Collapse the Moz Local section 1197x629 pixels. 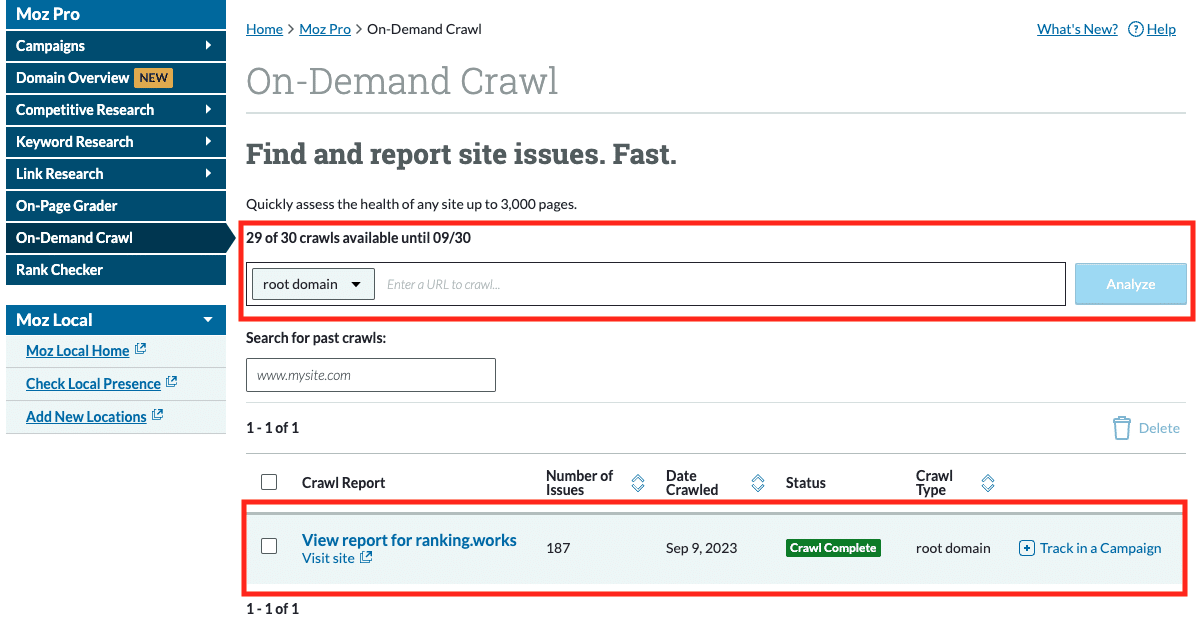point(208,320)
